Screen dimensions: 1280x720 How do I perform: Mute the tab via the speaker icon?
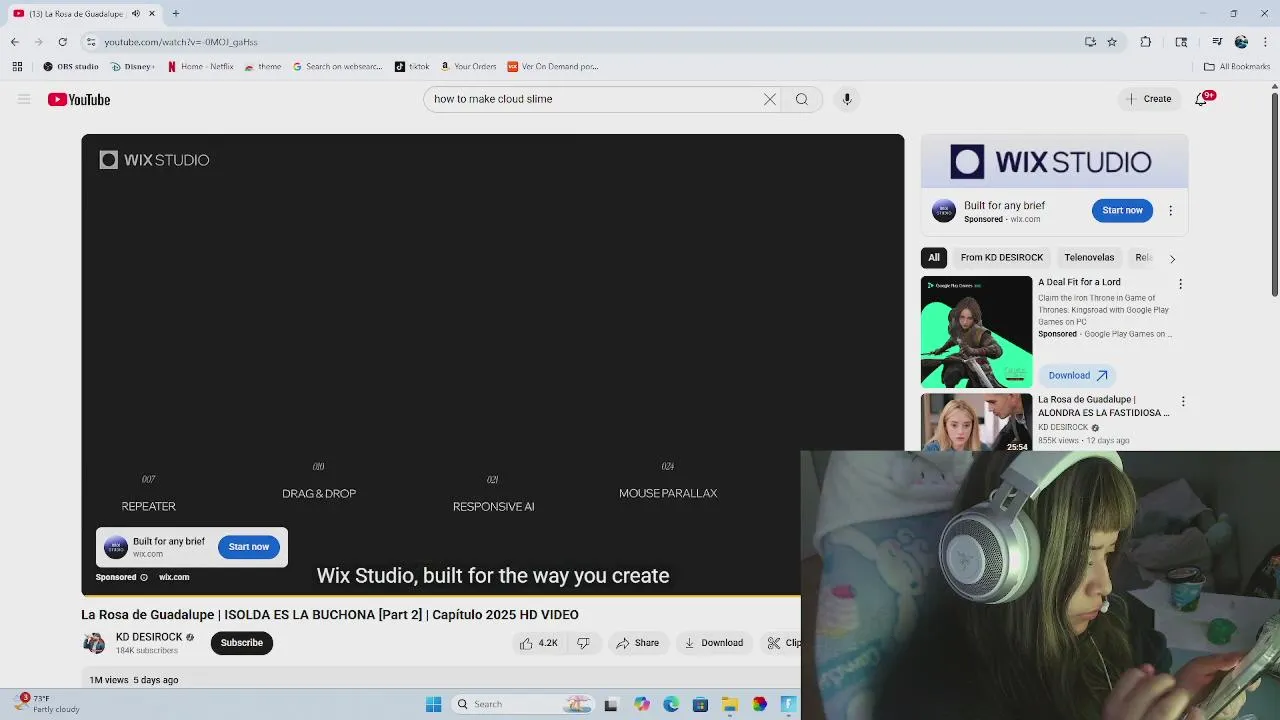tap(136, 14)
